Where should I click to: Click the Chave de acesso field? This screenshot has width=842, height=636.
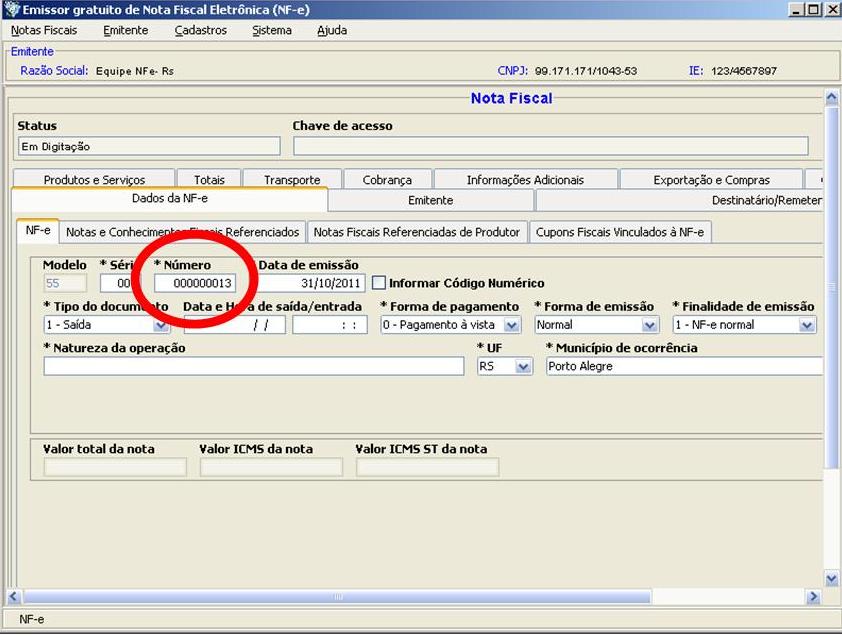(551, 146)
